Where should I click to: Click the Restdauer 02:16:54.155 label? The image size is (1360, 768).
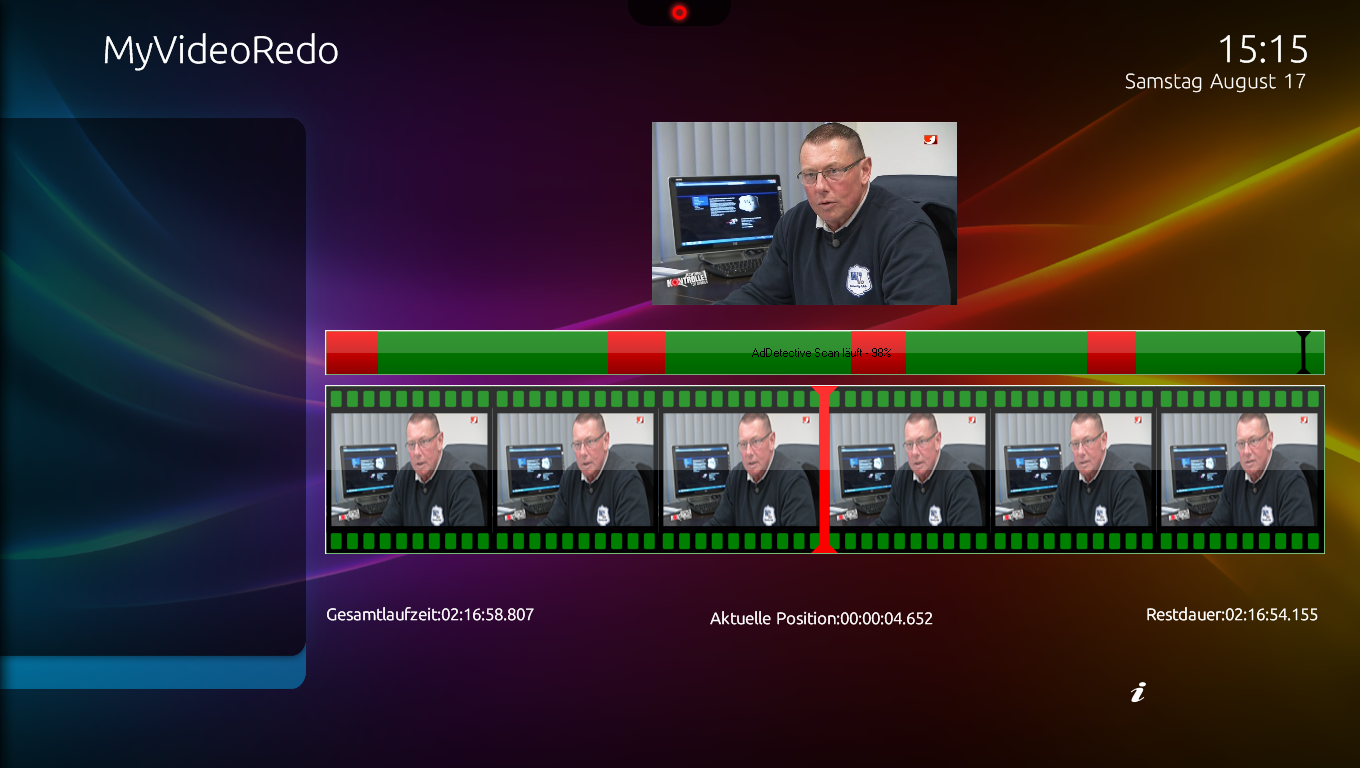pyautogui.click(x=1232, y=614)
